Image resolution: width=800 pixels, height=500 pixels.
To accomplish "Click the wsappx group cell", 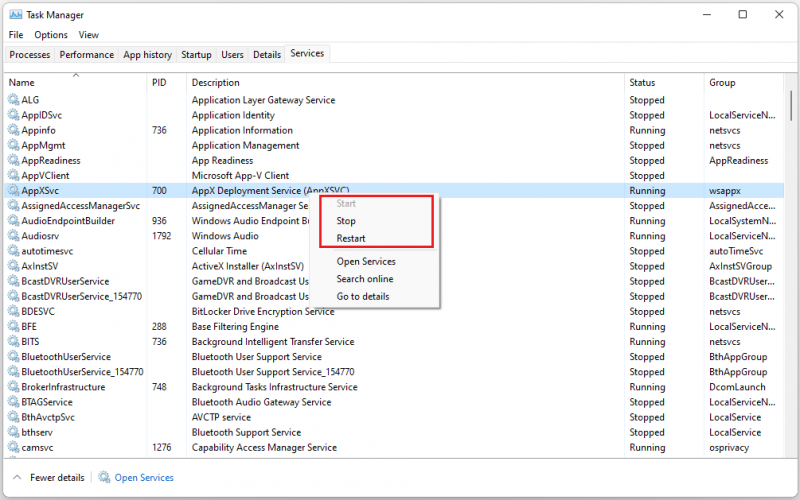I will (x=724, y=190).
